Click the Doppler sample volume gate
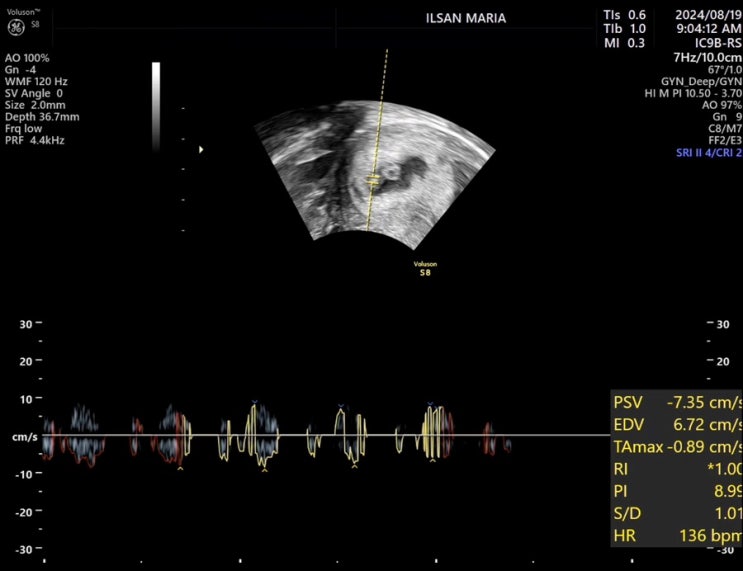Image resolution: width=743 pixels, height=571 pixels. (x=373, y=180)
